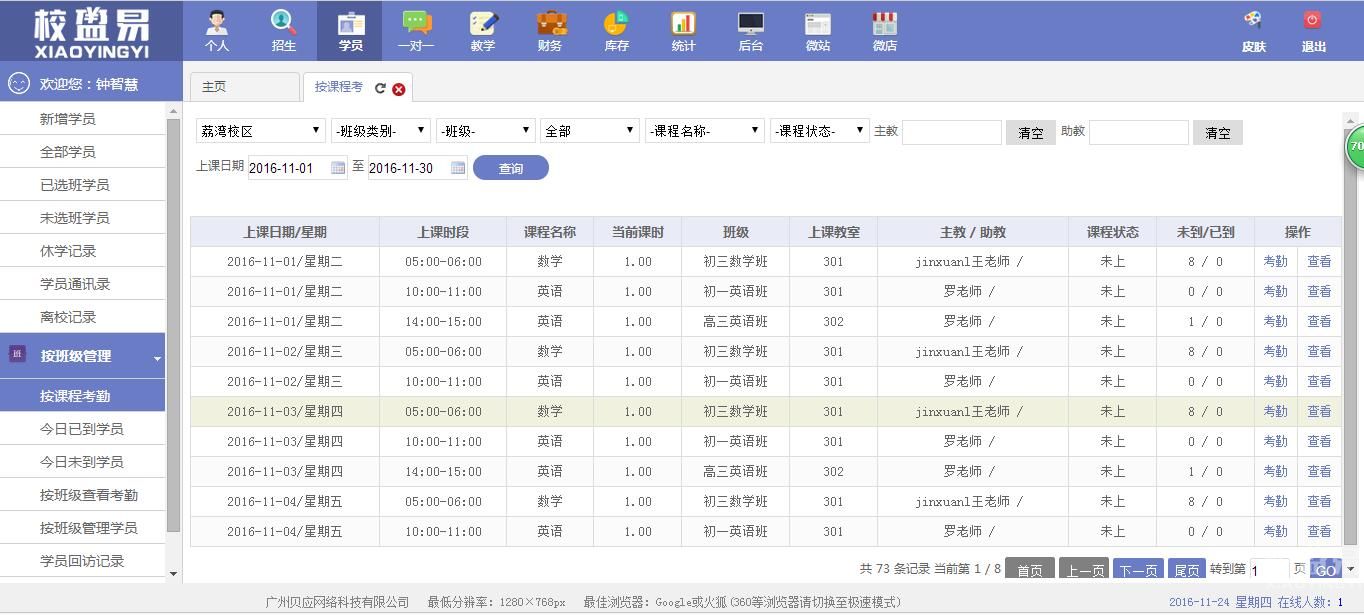1364x615 pixels.
Task: Go to 首页 first page
Action: click(1030, 570)
